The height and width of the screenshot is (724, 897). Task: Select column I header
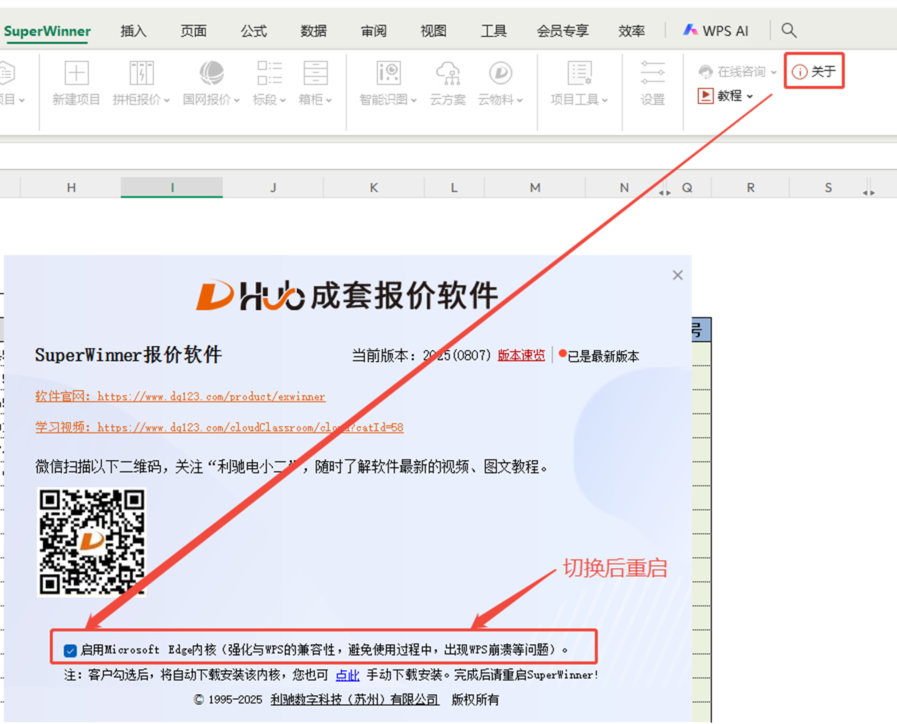point(172,188)
